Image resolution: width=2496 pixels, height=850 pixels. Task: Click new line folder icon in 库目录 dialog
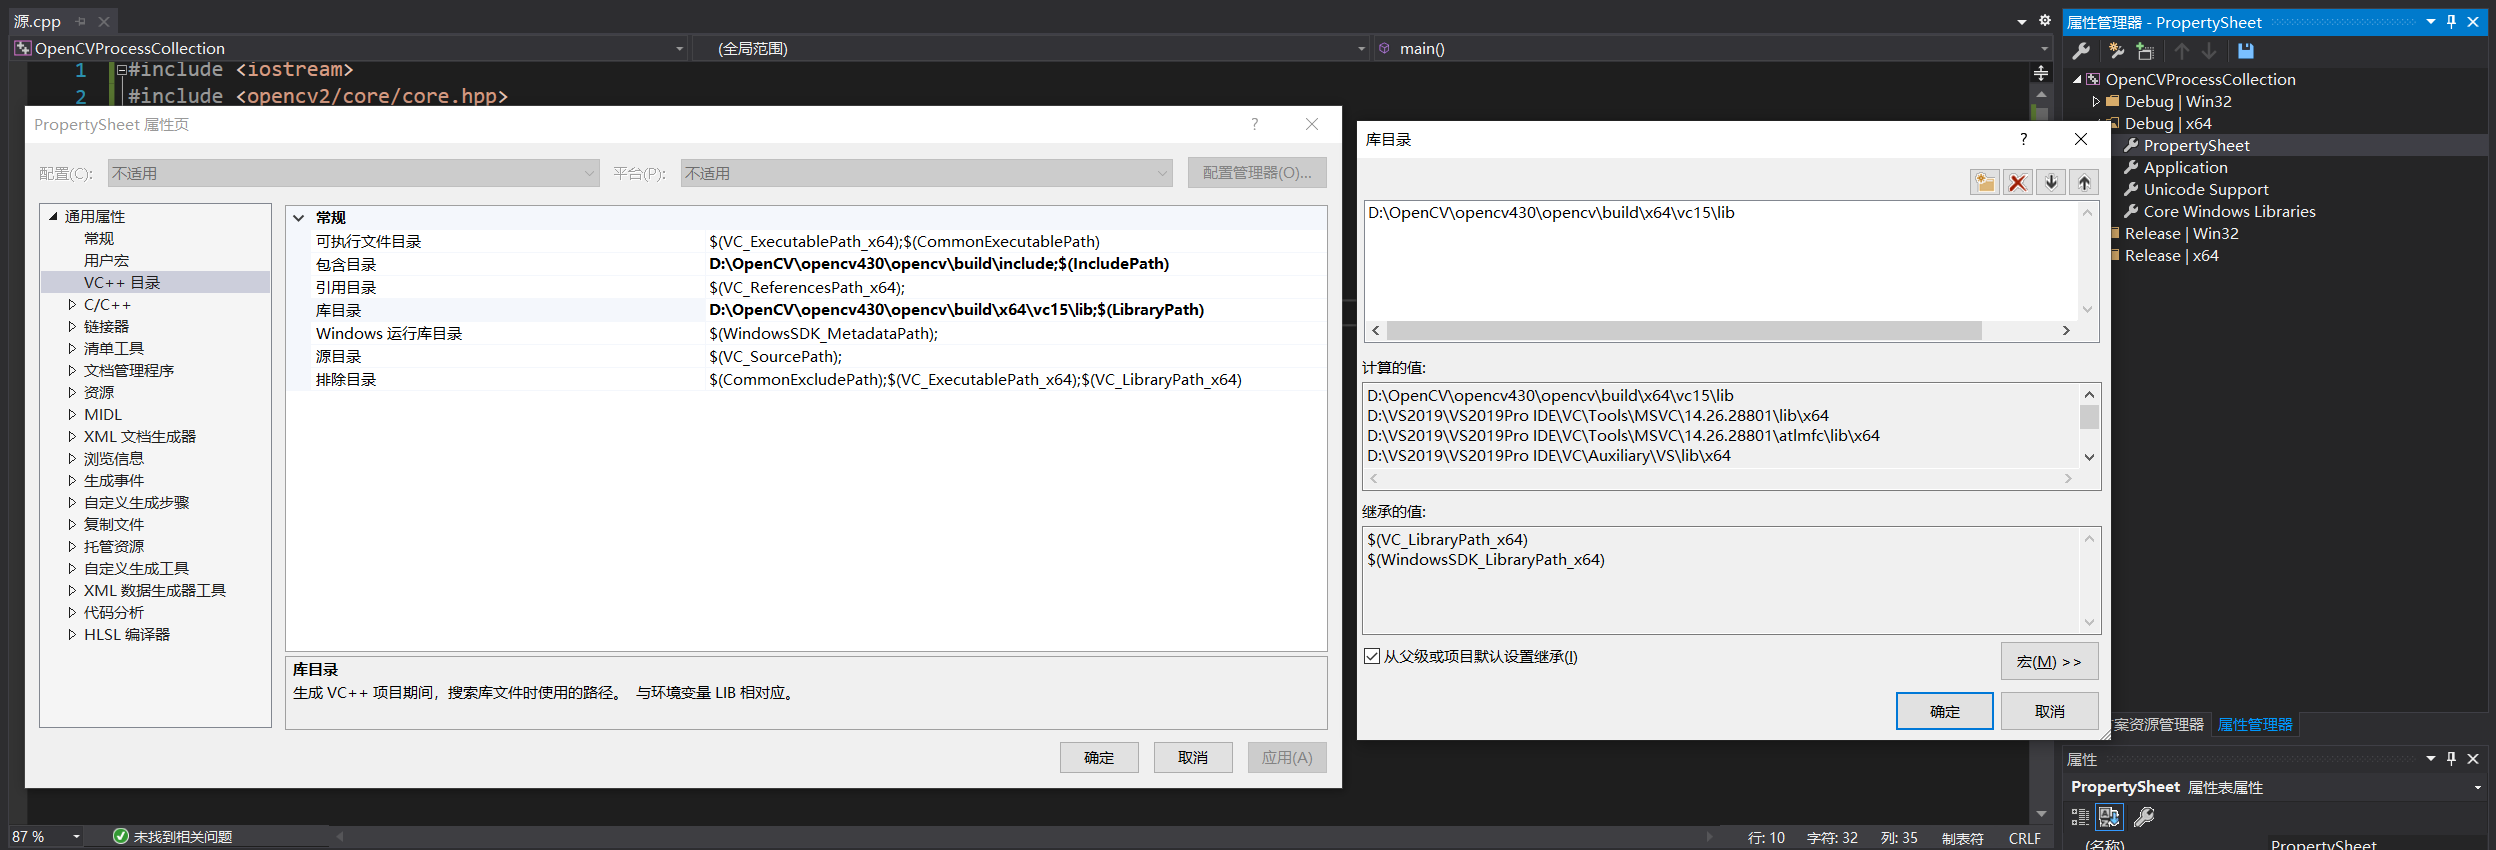pos(1985,182)
